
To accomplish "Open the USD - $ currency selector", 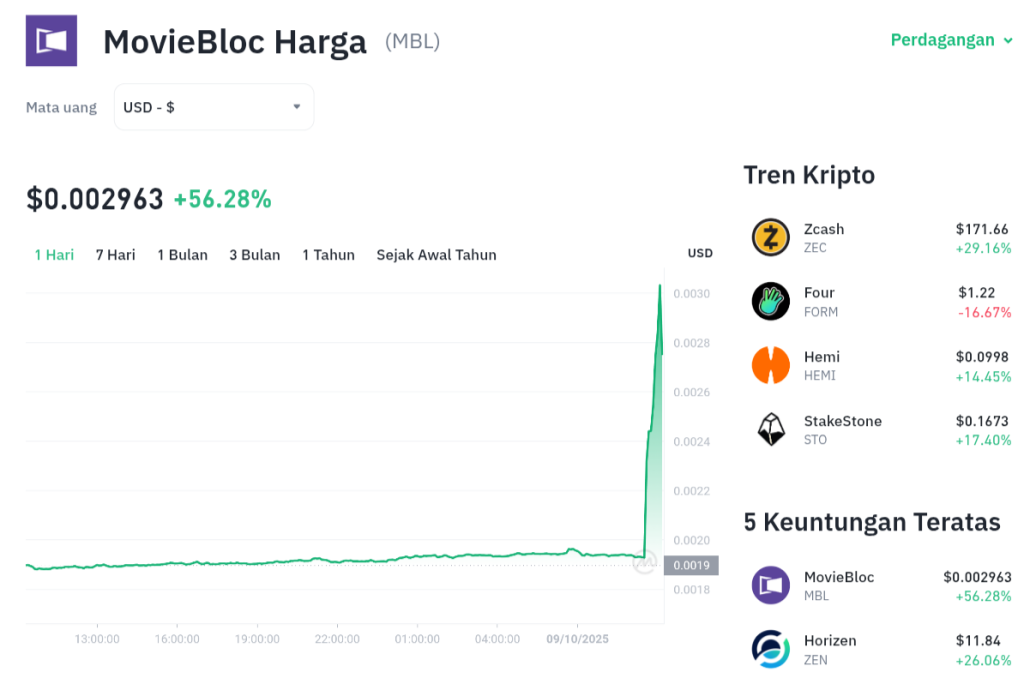I will pyautogui.click(x=213, y=107).
